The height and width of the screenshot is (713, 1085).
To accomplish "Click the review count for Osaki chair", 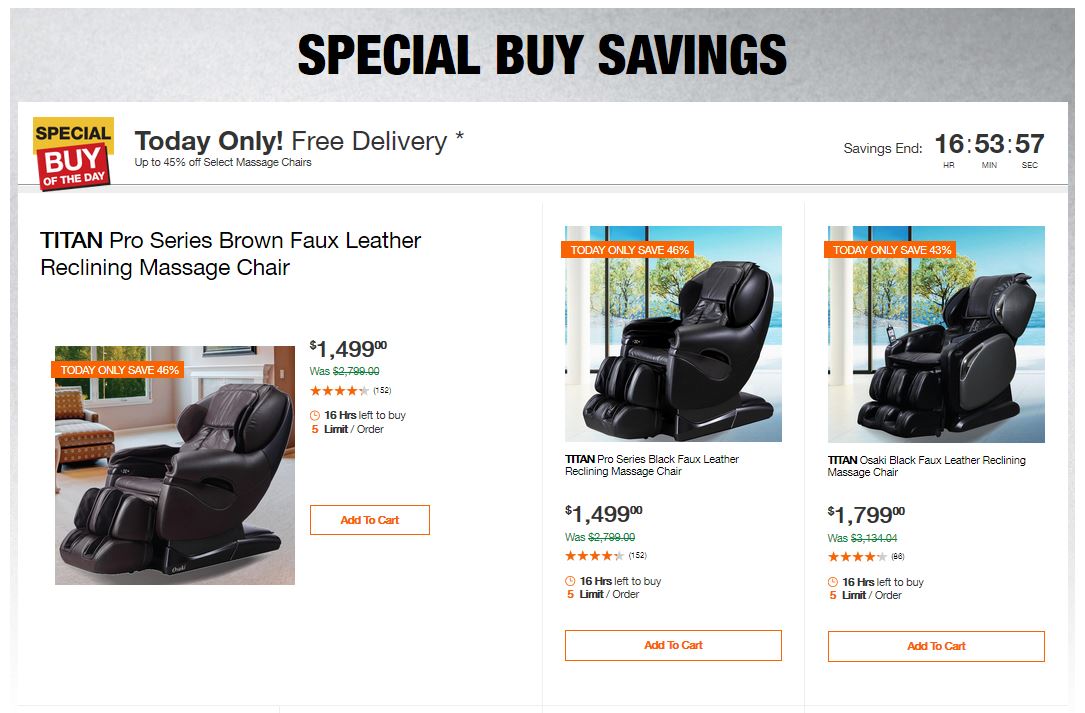I will tap(898, 557).
